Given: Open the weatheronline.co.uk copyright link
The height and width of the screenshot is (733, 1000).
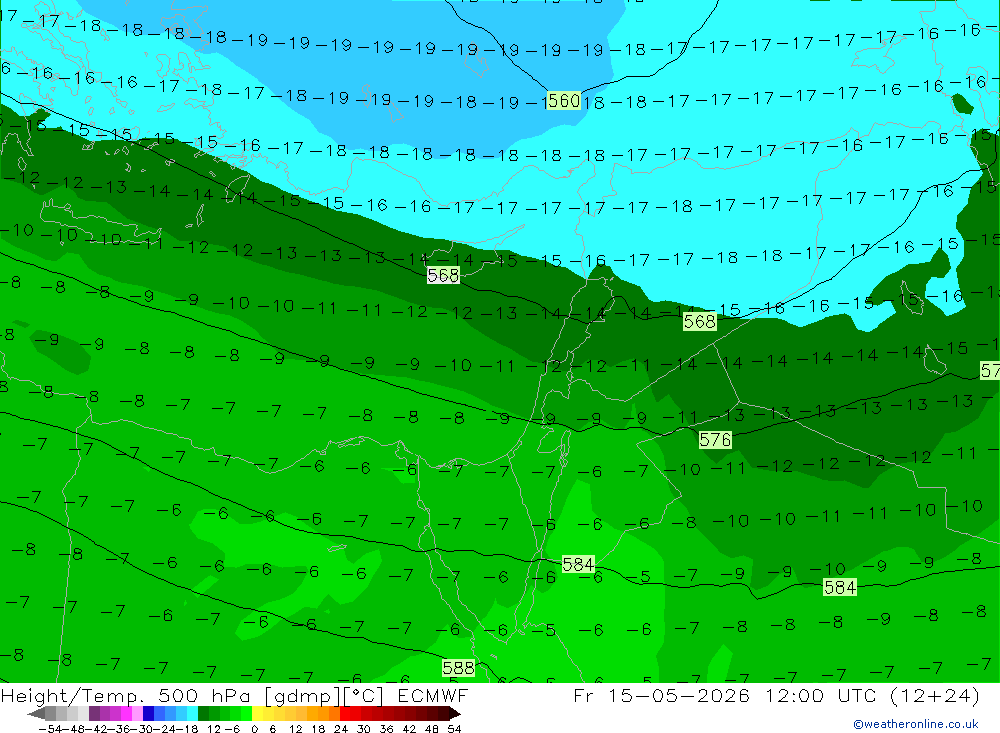Looking at the screenshot, I should [916, 724].
